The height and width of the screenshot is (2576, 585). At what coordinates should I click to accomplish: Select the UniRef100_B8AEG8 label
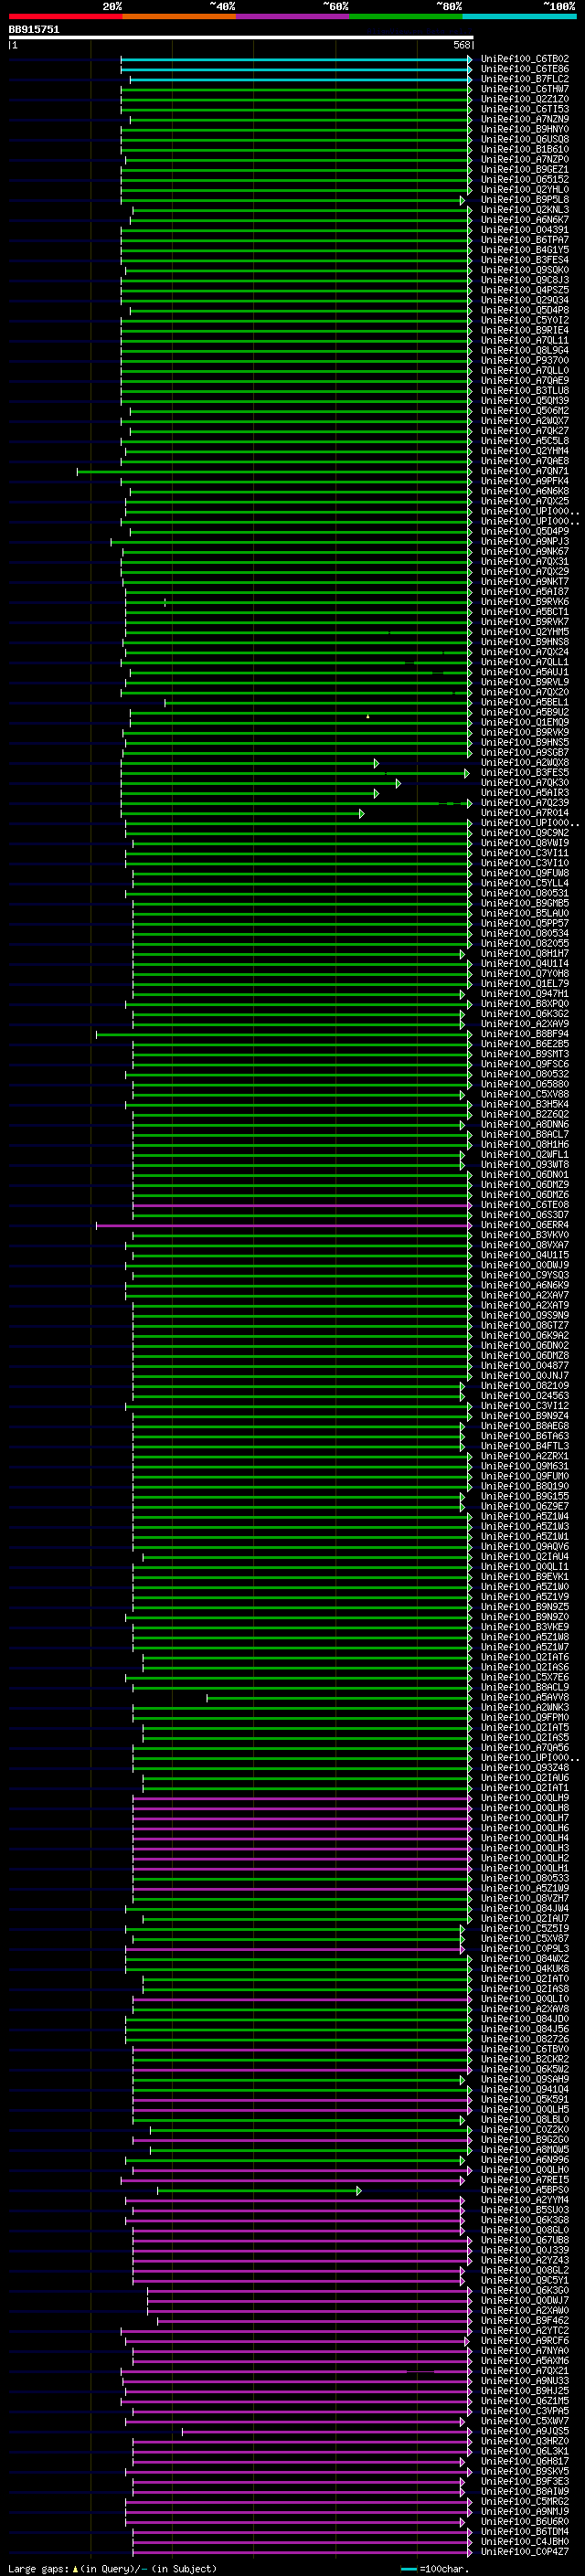click(525, 1426)
